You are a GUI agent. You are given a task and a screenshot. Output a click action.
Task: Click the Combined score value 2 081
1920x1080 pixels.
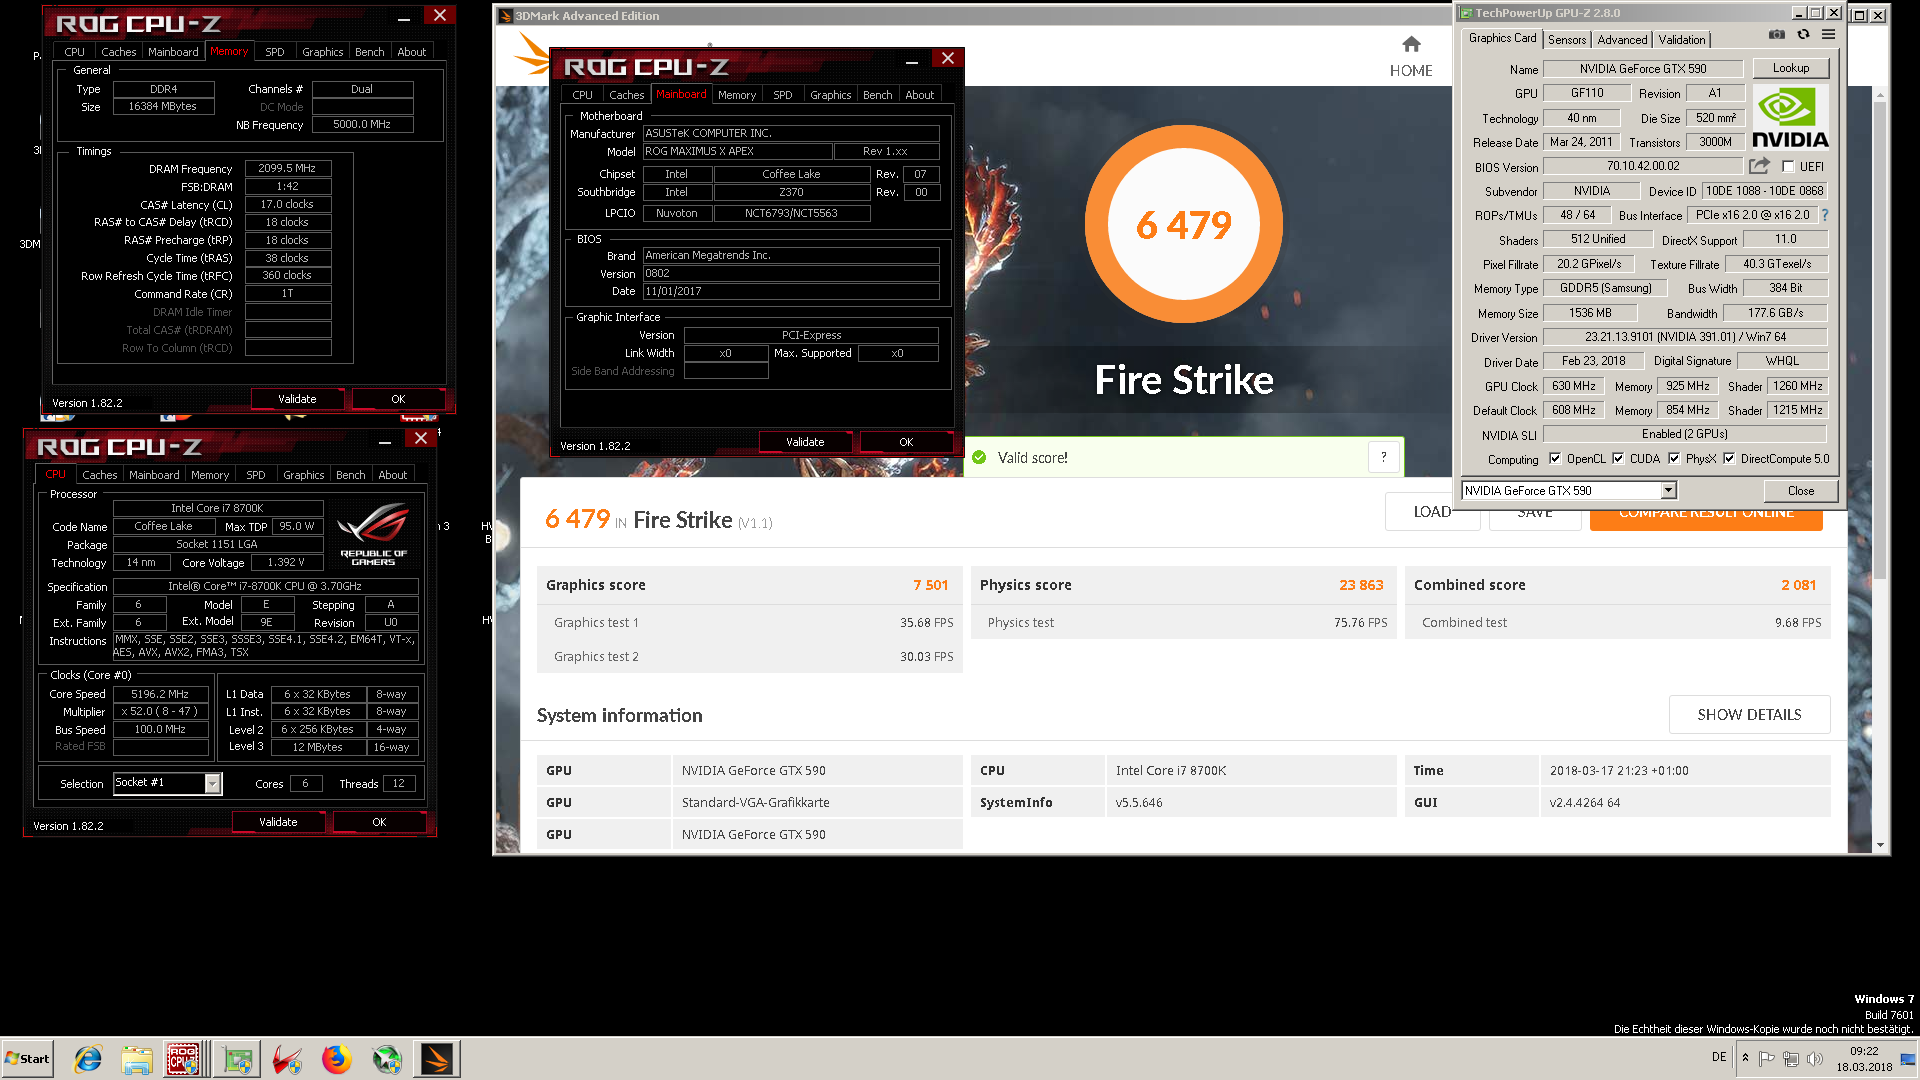click(1798, 585)
